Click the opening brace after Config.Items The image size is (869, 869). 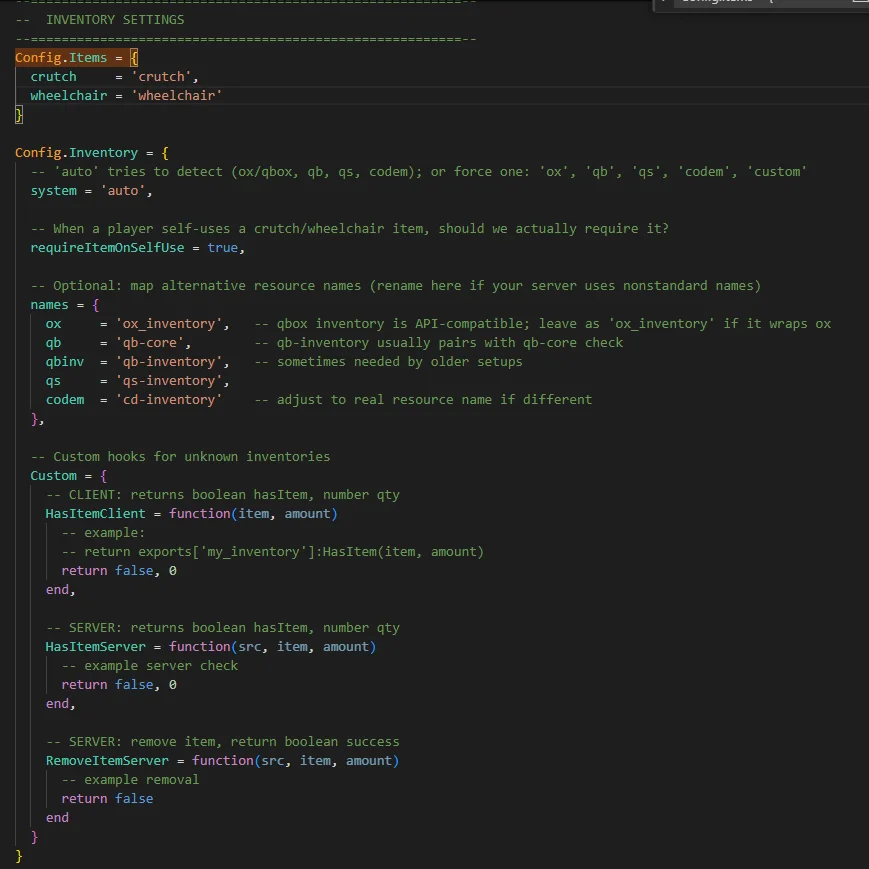tap(134, 58)
